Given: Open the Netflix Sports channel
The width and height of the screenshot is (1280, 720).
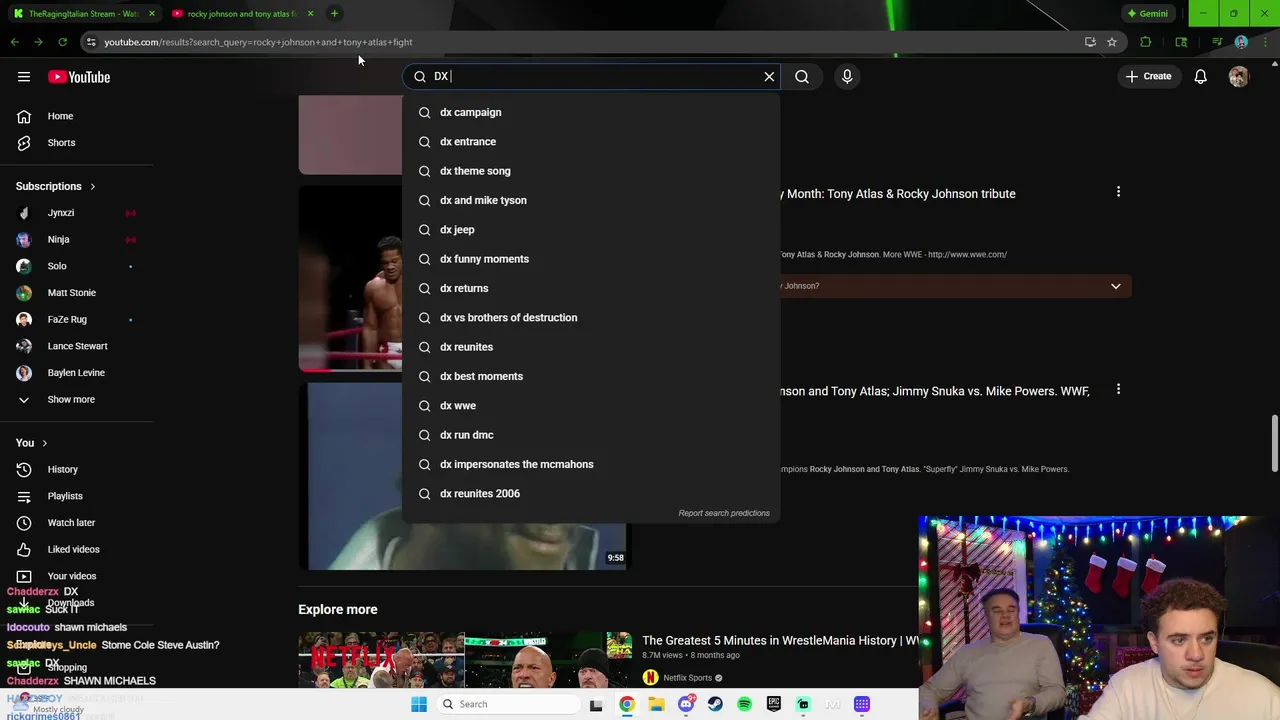Looking at the screenshot, I should (687, 678).
